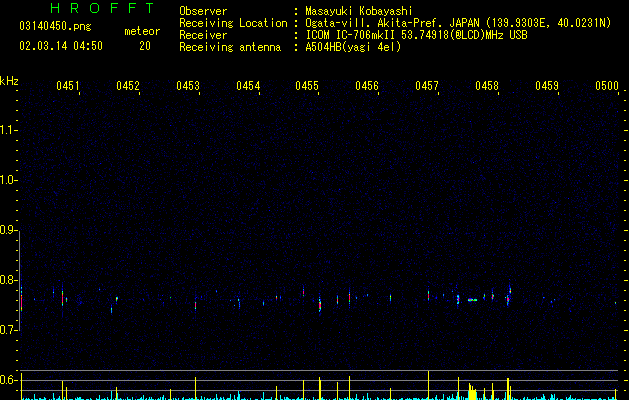Click the 0452 time axis marker

pos(128,85)
